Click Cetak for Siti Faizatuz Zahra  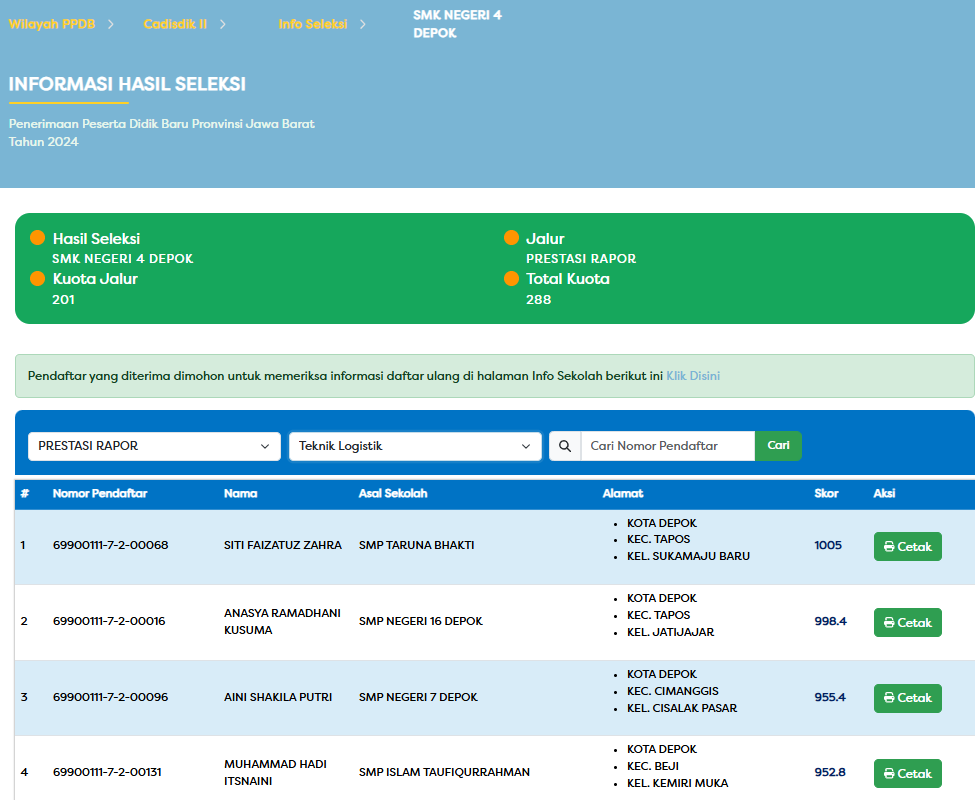[907, 547]
